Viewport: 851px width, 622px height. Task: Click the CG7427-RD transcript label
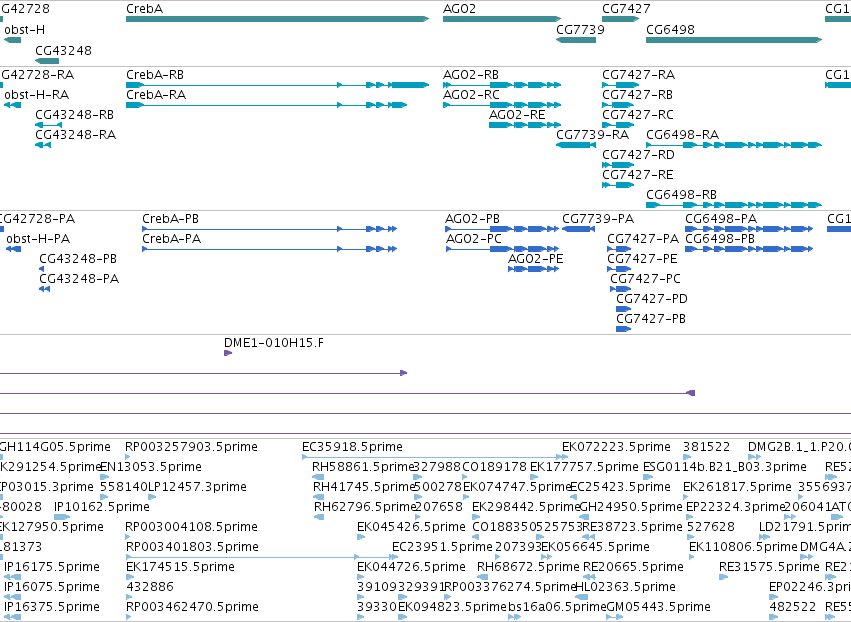(x=638, y=155)
